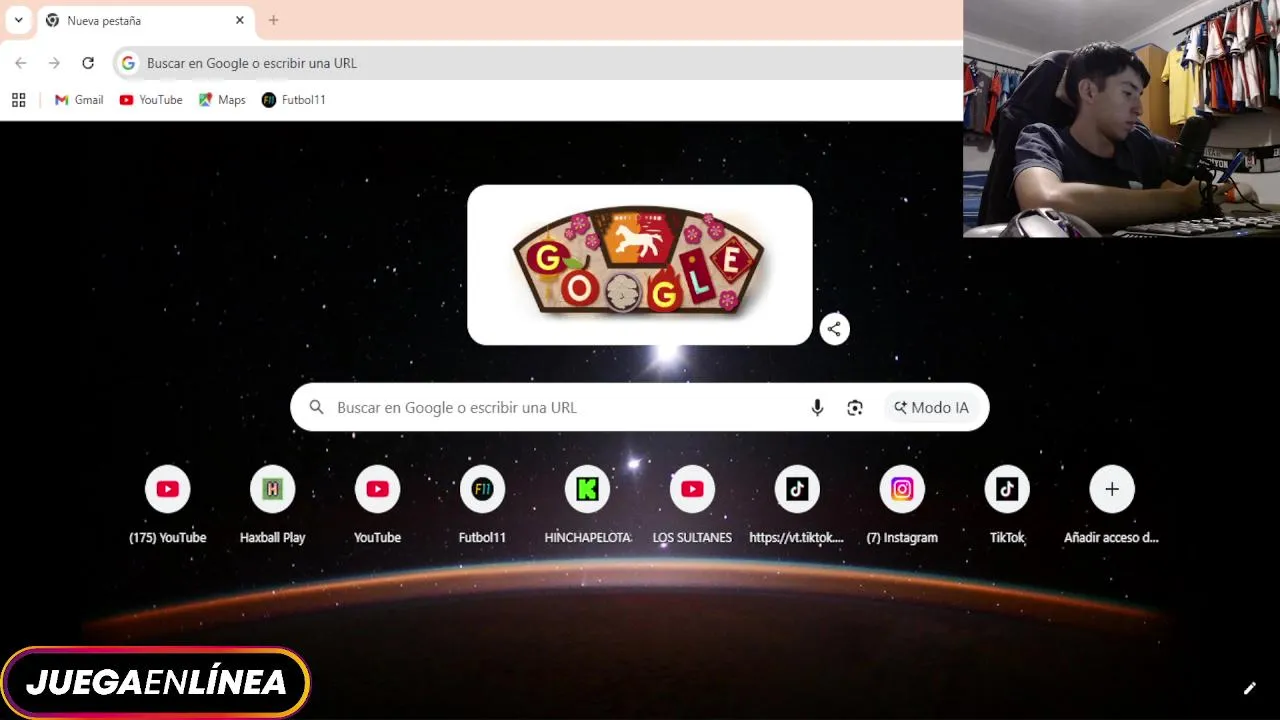
Task: Click the Google Doodle image
Action: pyautogui.click(x=640, y=264)
